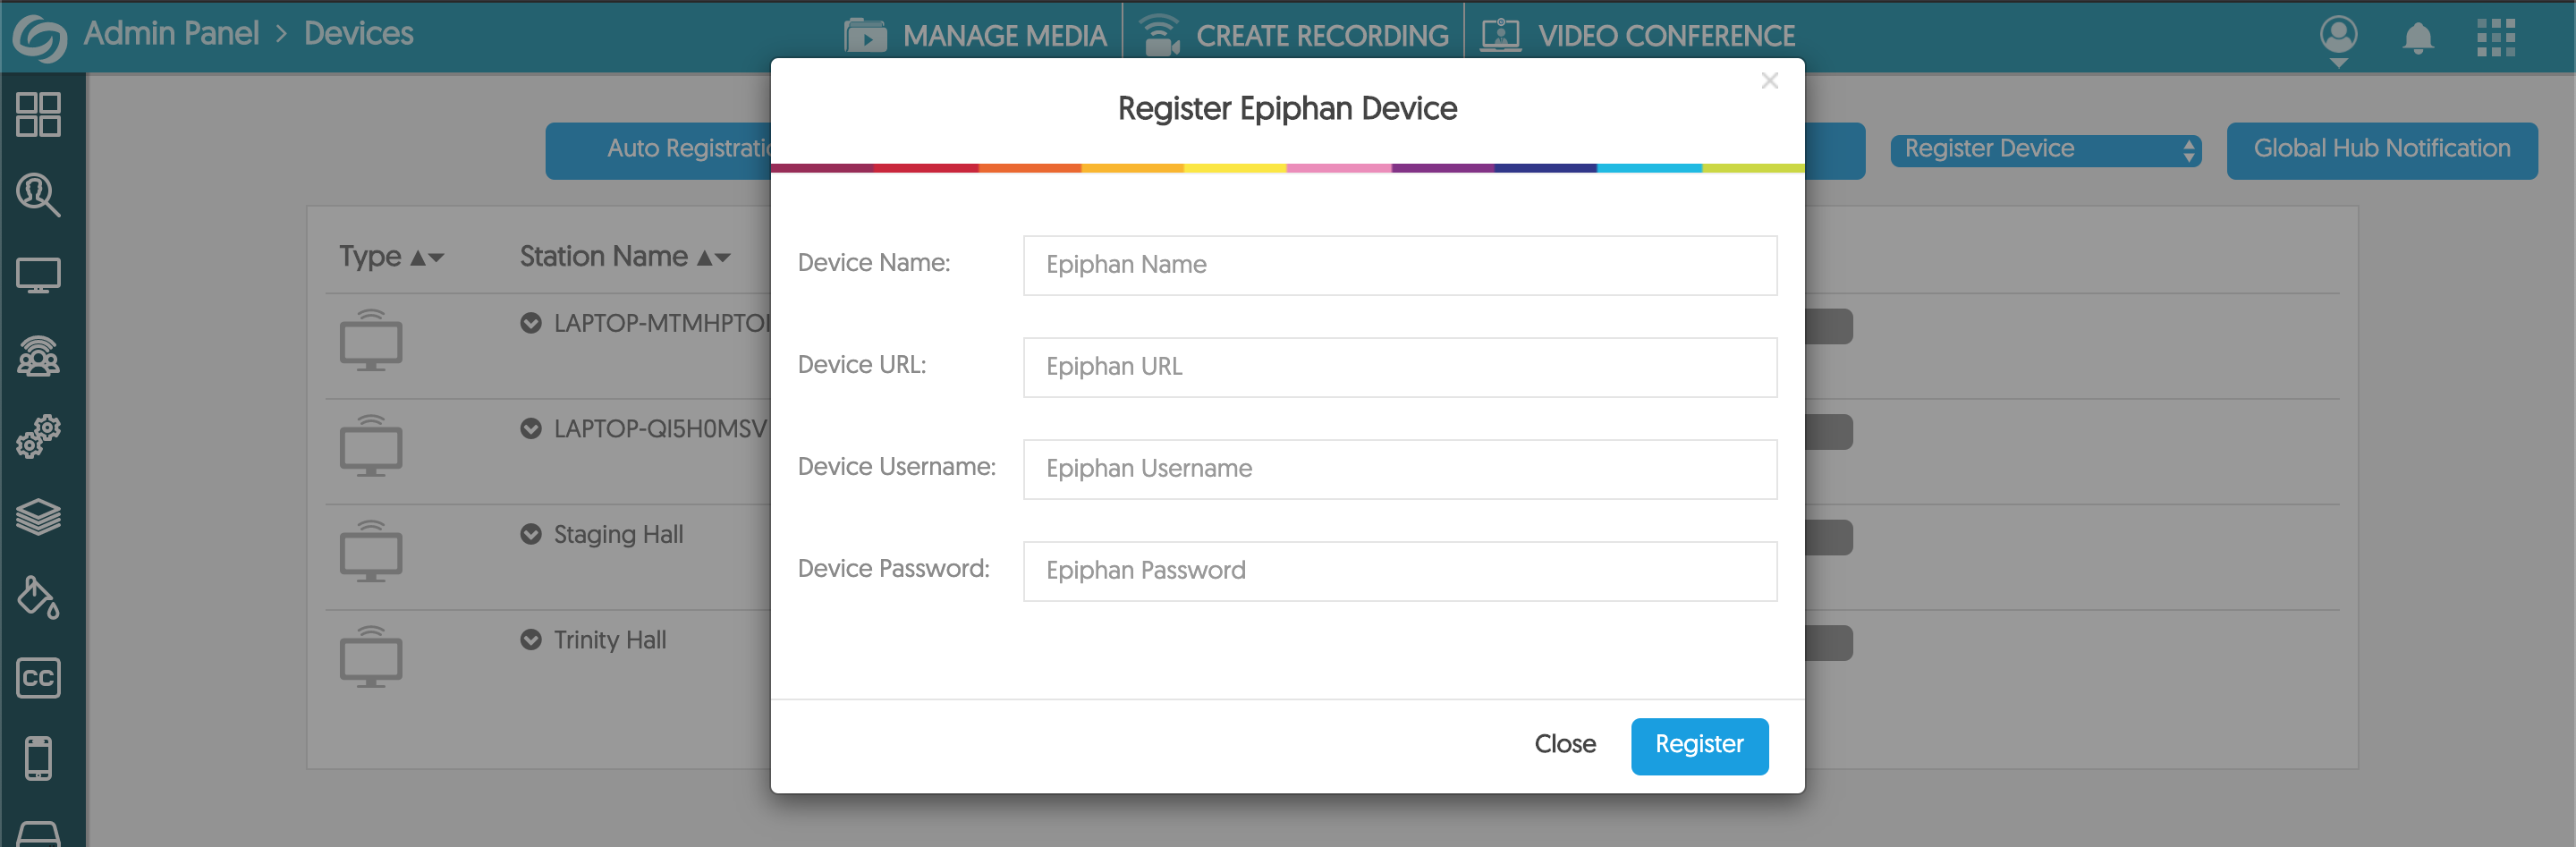Go to Admin Panel breadcrumb

point(171,34)
